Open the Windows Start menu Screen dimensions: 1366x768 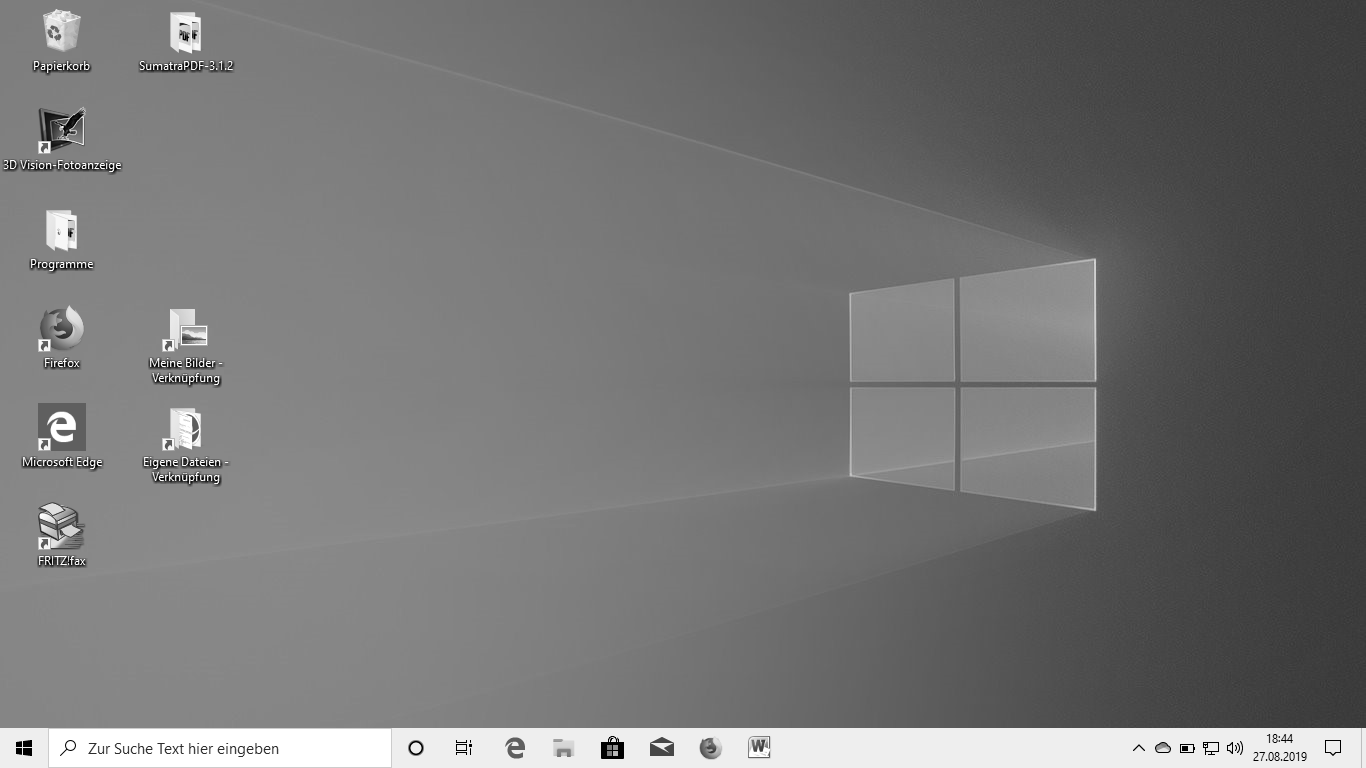[x=24, y=748]
